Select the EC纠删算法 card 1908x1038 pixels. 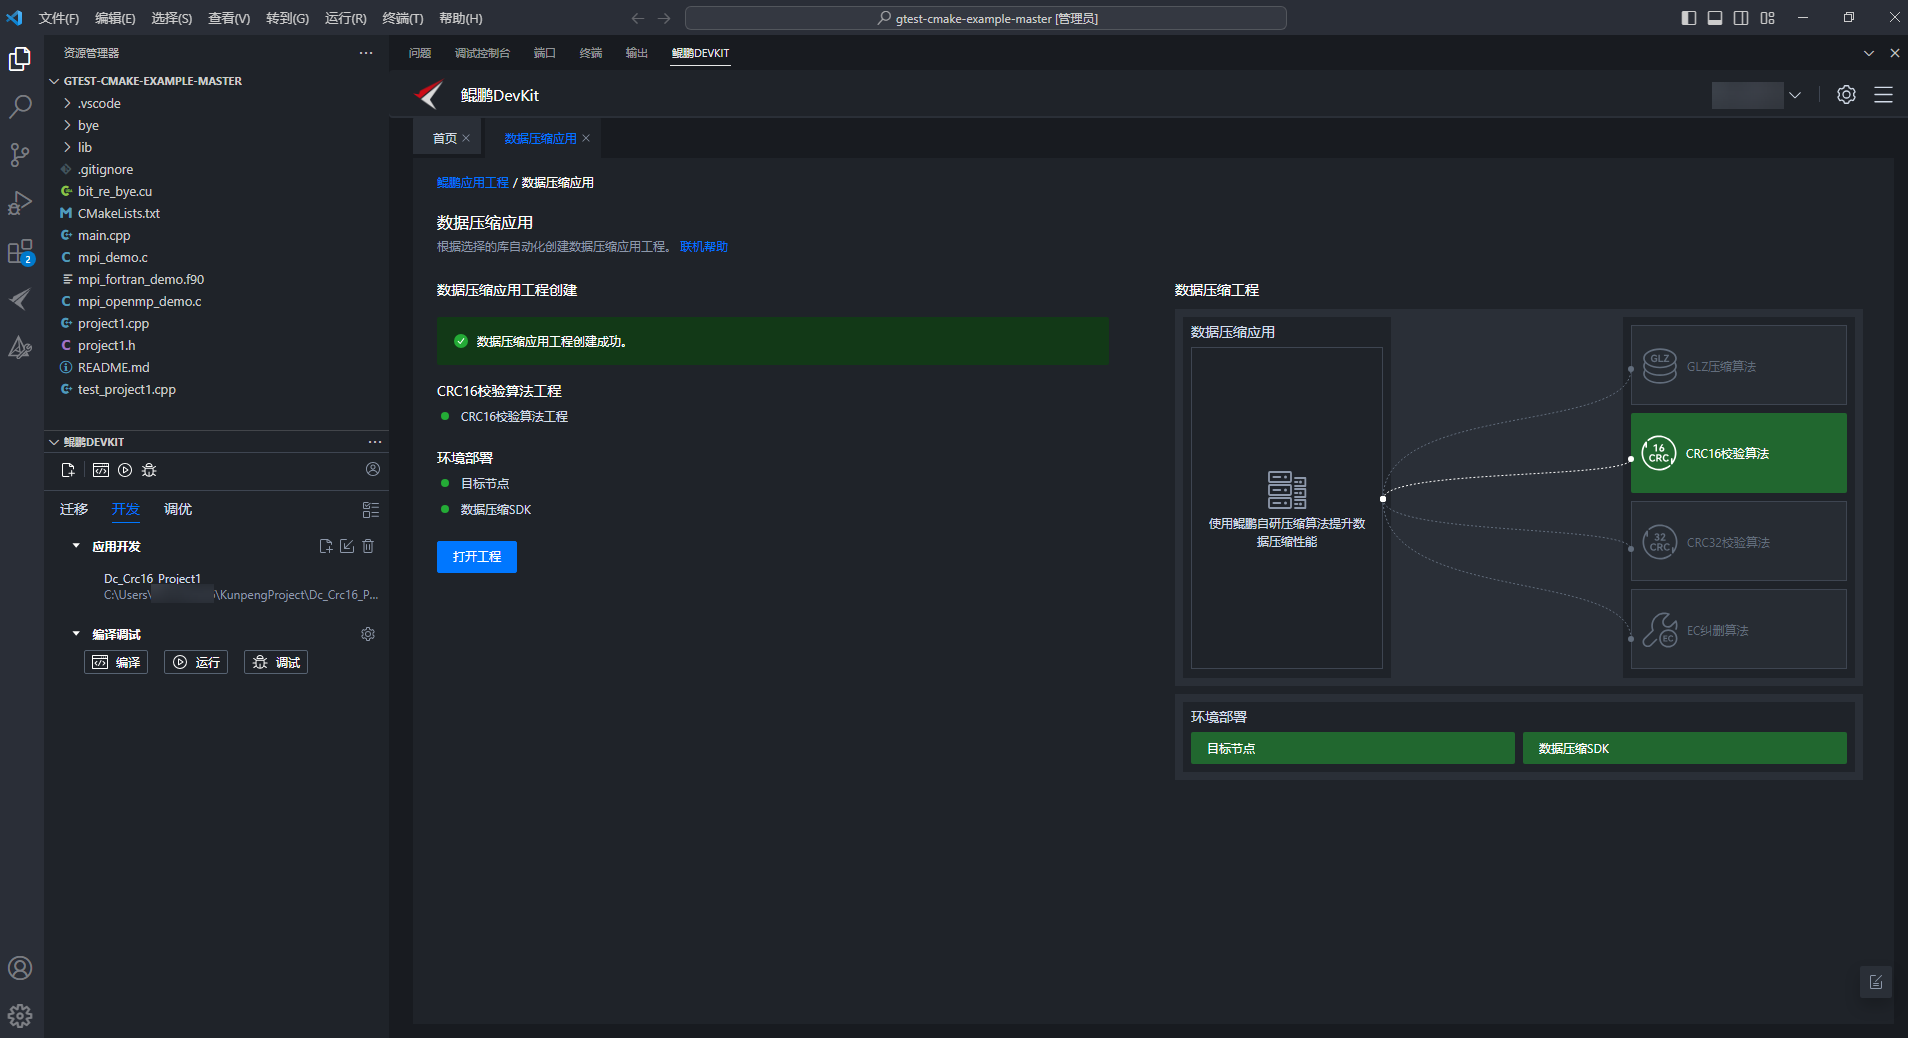[1738, 629]
